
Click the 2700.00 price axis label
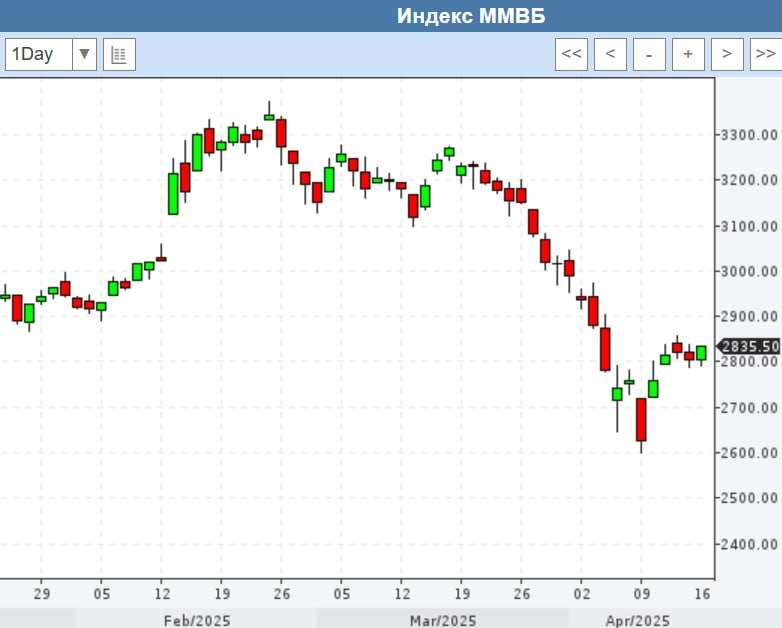tap(749, 408)
